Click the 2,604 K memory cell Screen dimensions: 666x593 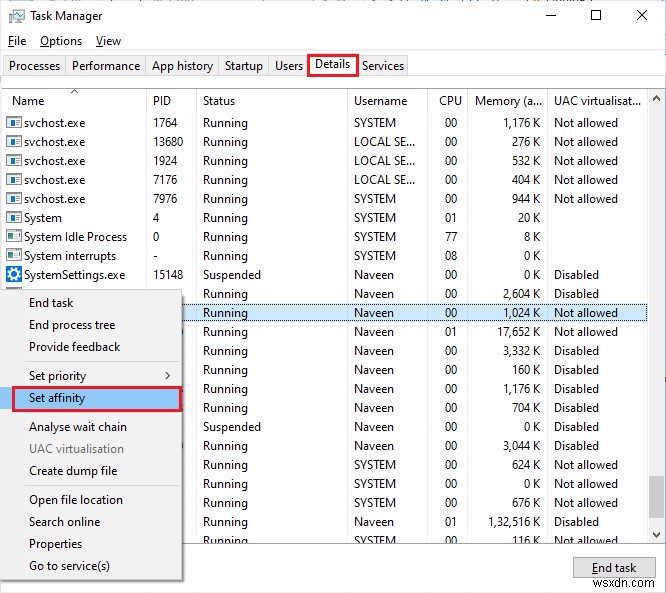pos(522,294)
